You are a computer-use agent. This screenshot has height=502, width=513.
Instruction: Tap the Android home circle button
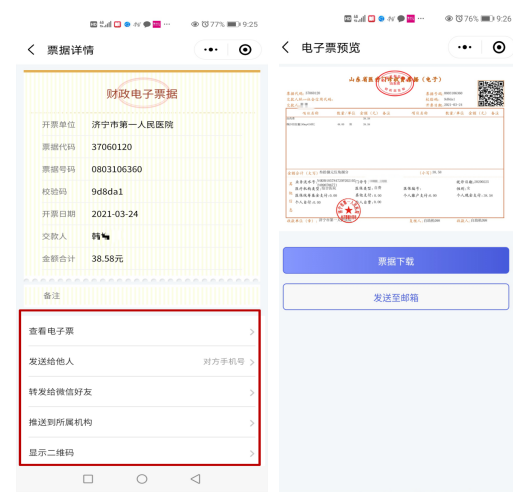(142, 479)
